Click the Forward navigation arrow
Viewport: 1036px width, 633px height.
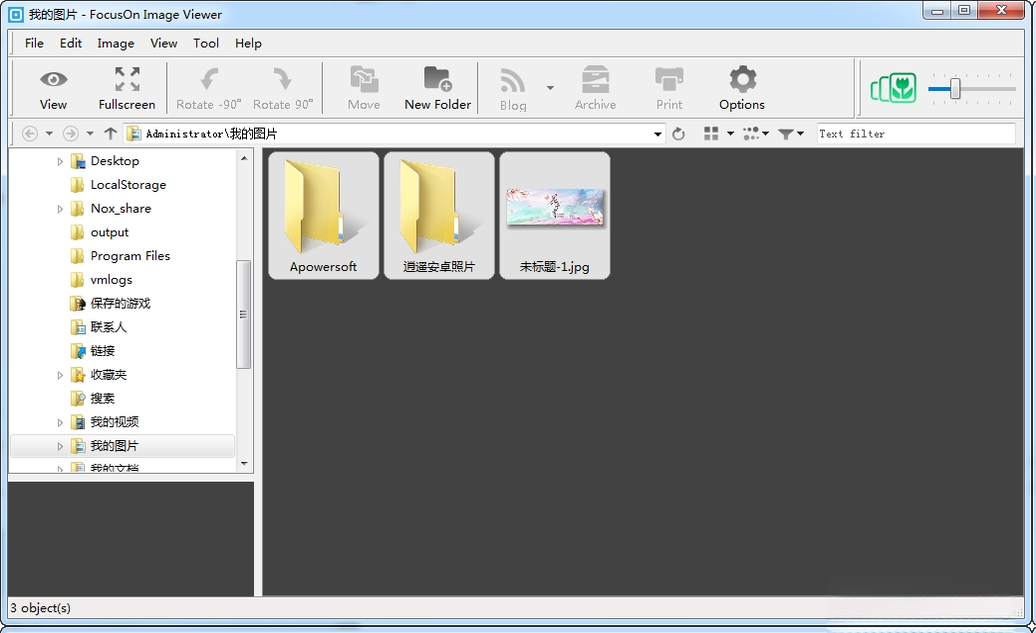pyautogui.click(x=70, y=133)
